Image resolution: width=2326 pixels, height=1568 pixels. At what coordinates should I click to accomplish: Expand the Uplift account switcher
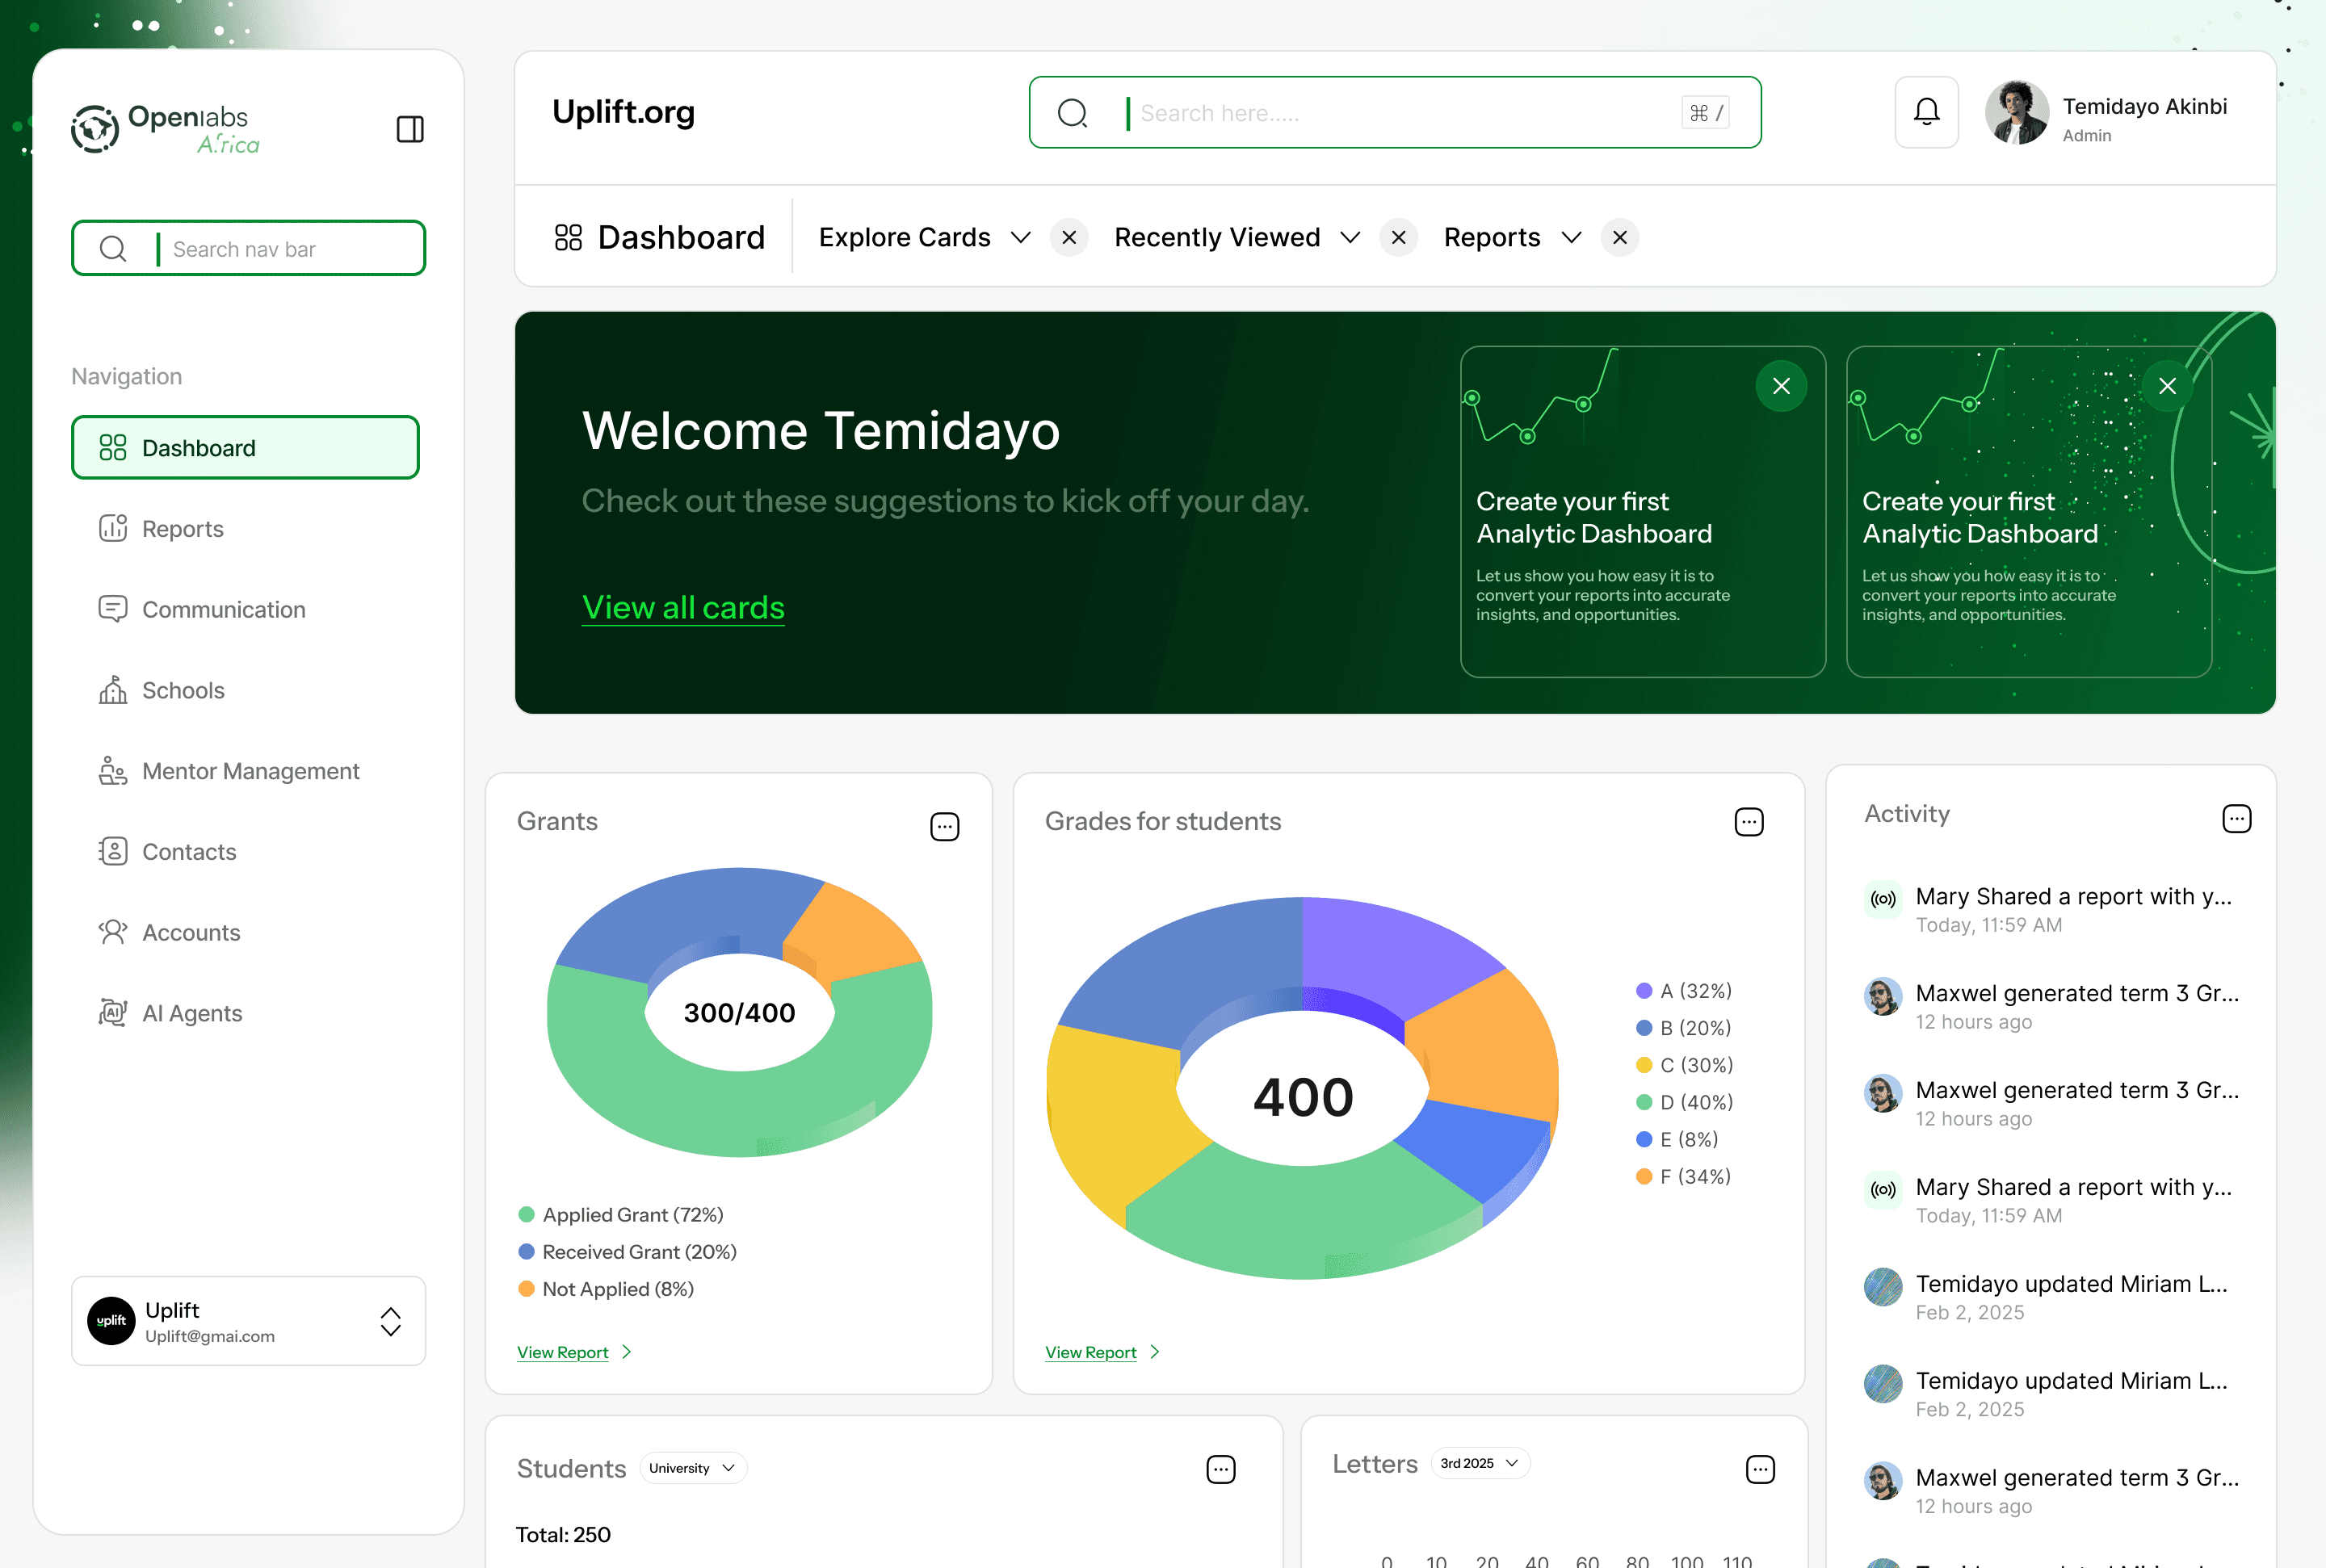tap(390, 1321)
